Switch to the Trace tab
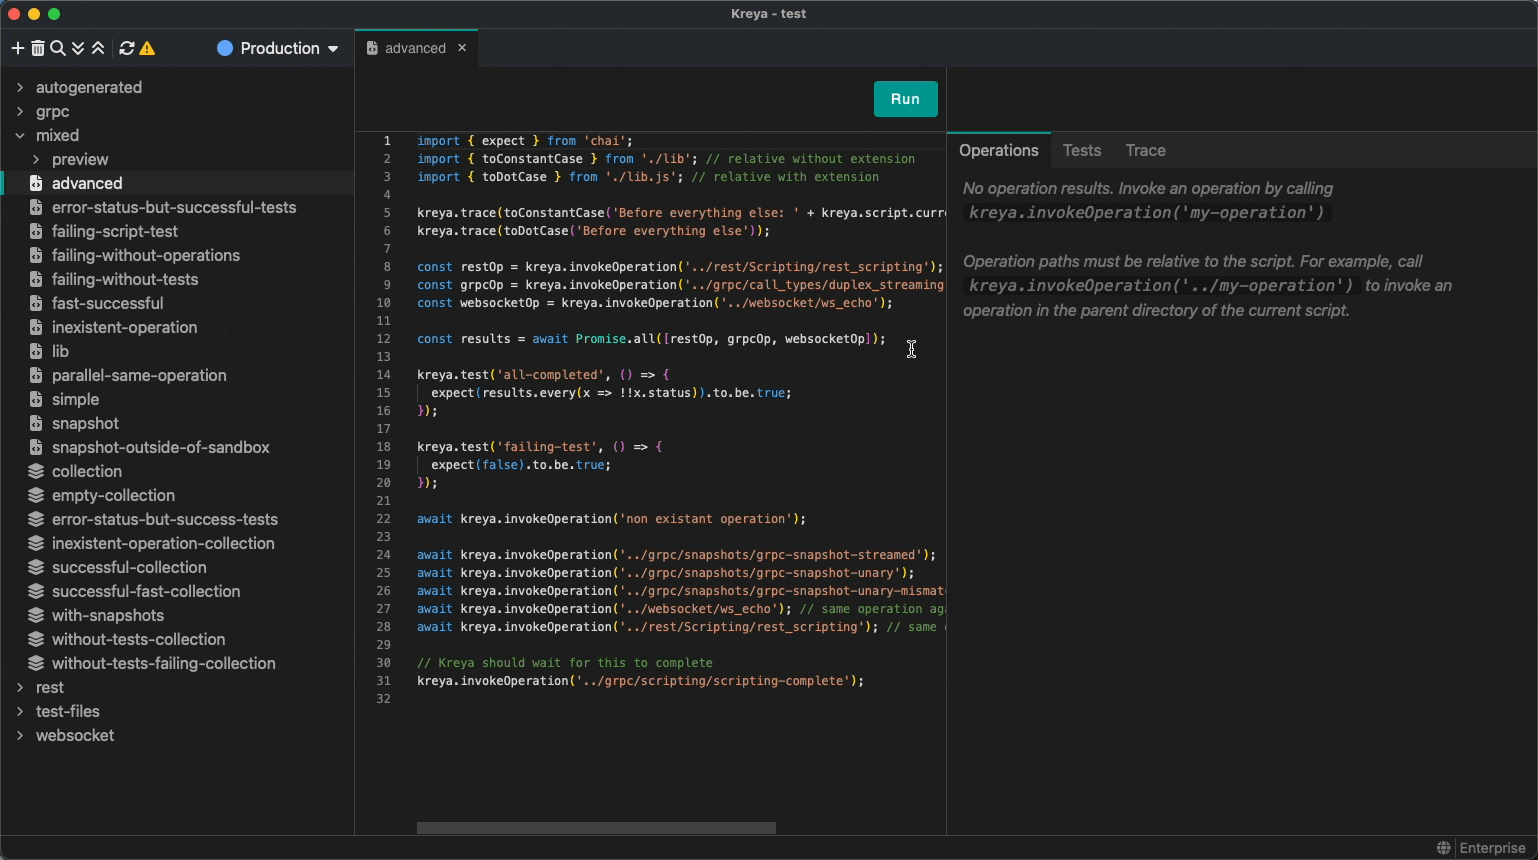This screenshot has width=1538, height=860. pyautogui.click(x=1145, y=150)
